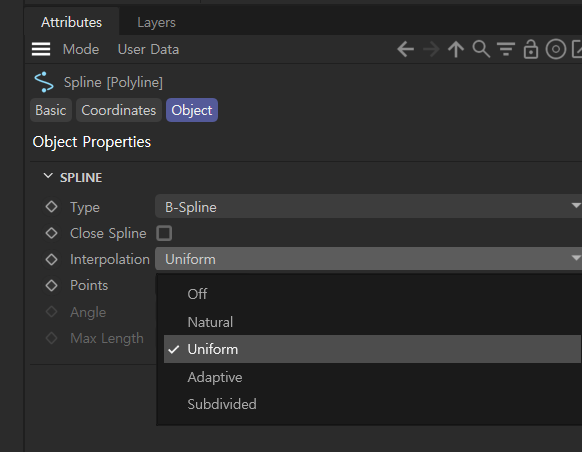Click the circular target mode icon

[x=556, y=49]
